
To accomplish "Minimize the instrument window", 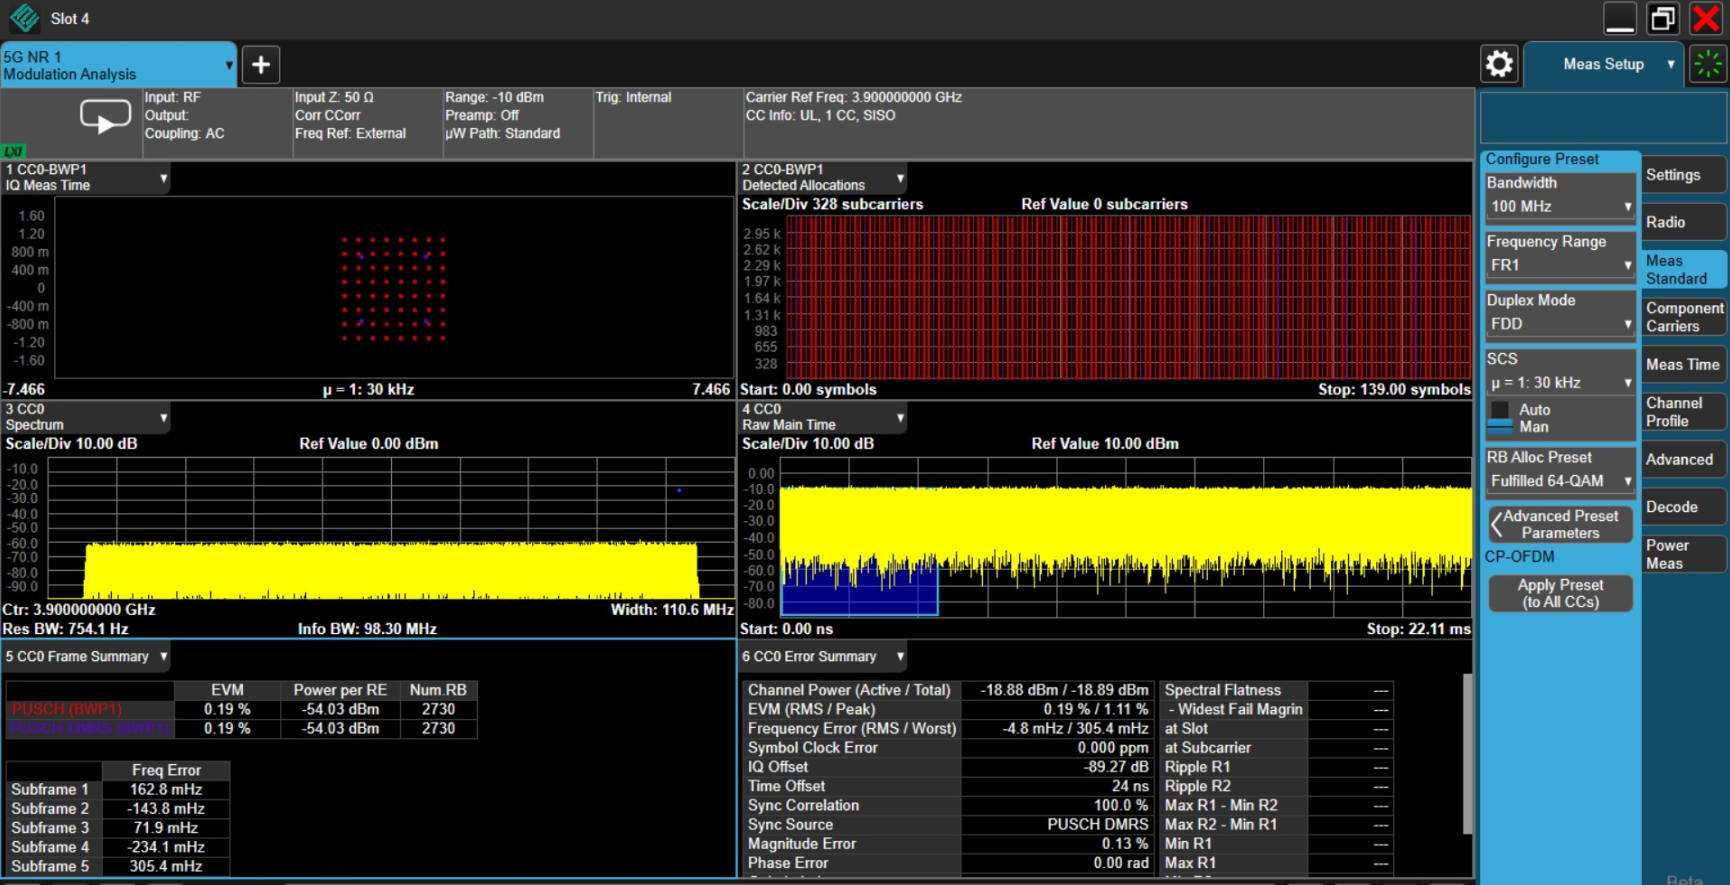I will [x=1620, y=18].
